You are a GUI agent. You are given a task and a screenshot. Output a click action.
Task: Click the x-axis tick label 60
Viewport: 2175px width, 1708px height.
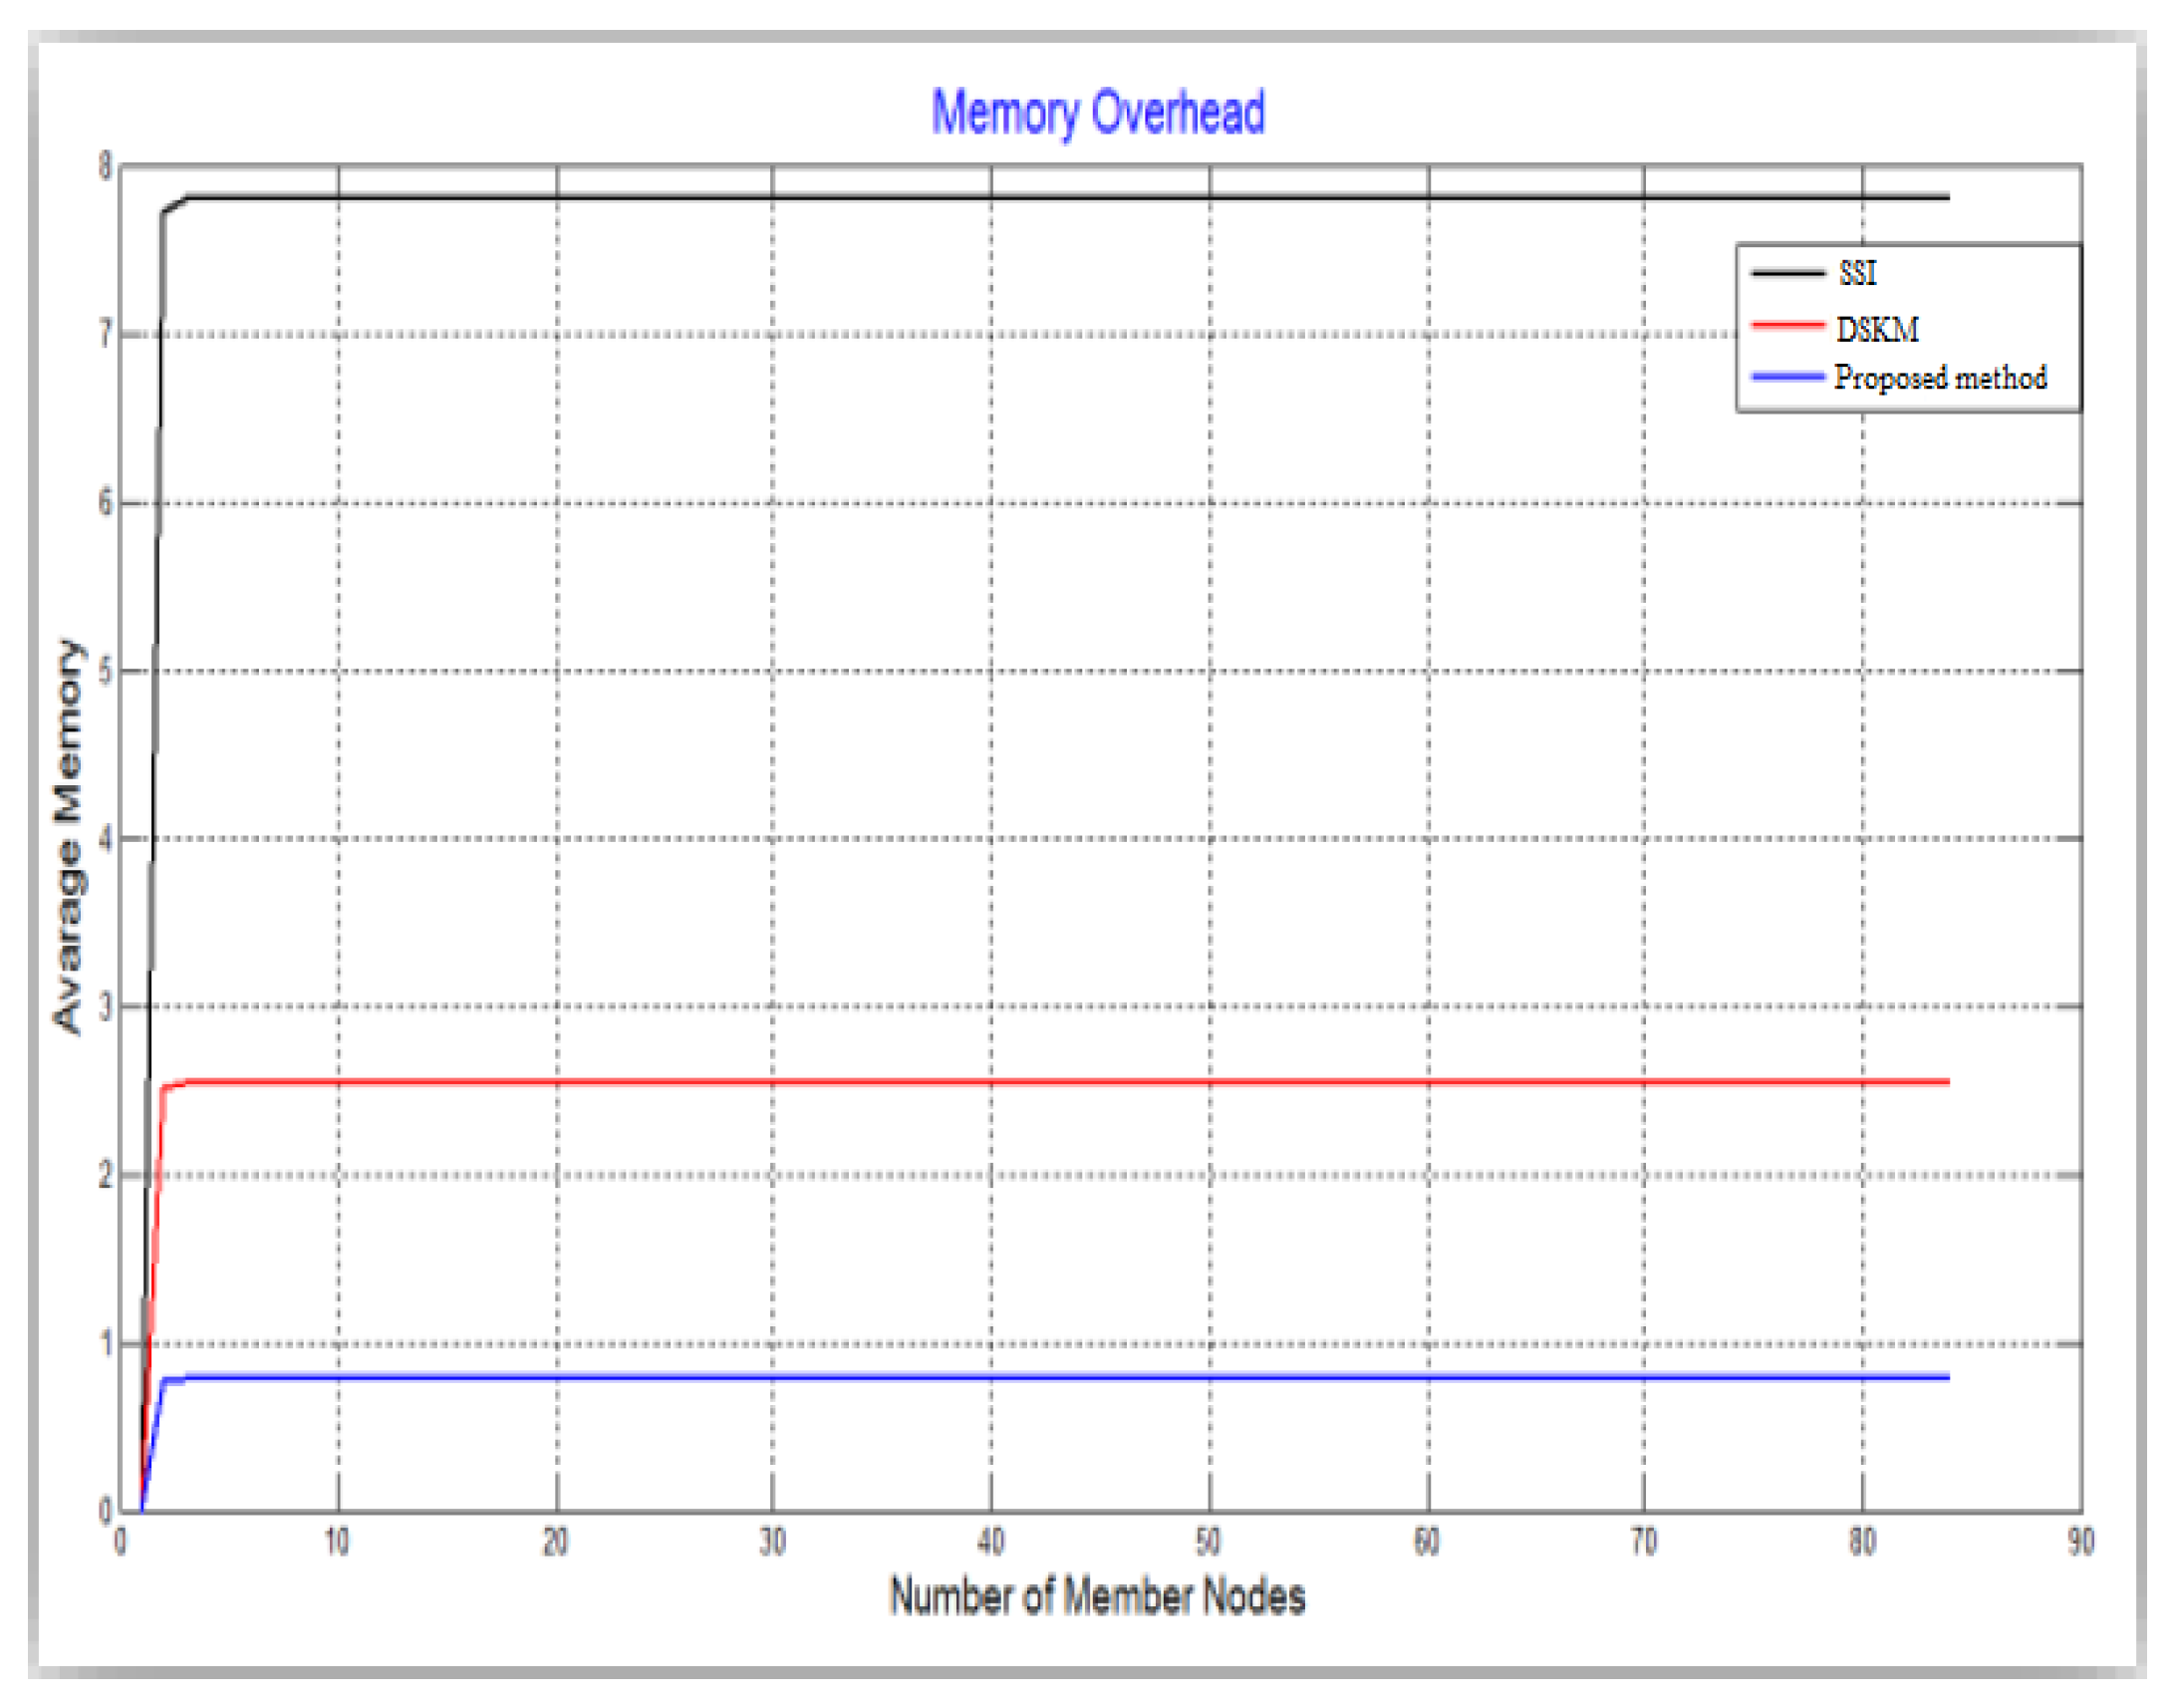[1427, 1542]
